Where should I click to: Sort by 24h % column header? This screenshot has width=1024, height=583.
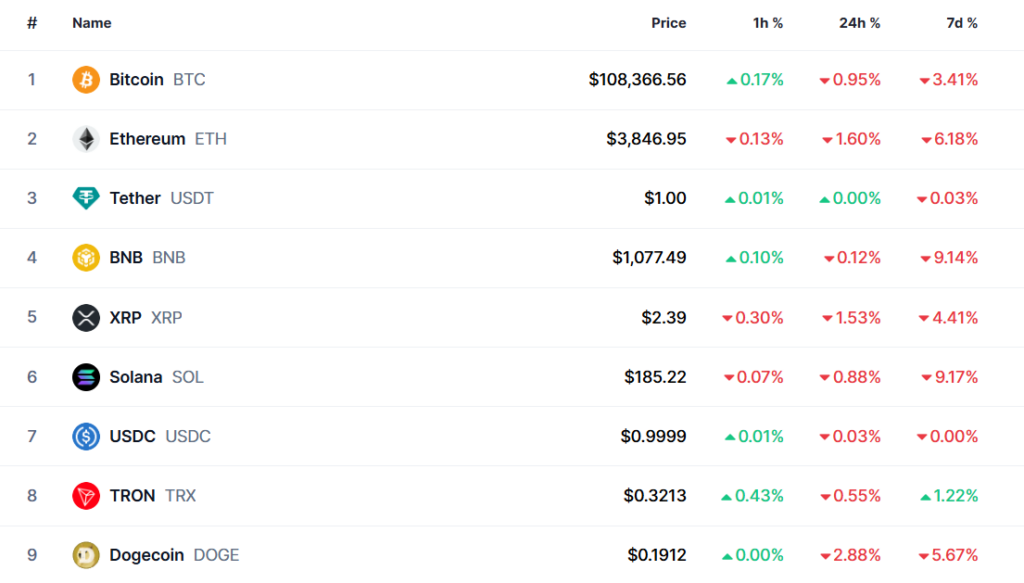[859, 23]
